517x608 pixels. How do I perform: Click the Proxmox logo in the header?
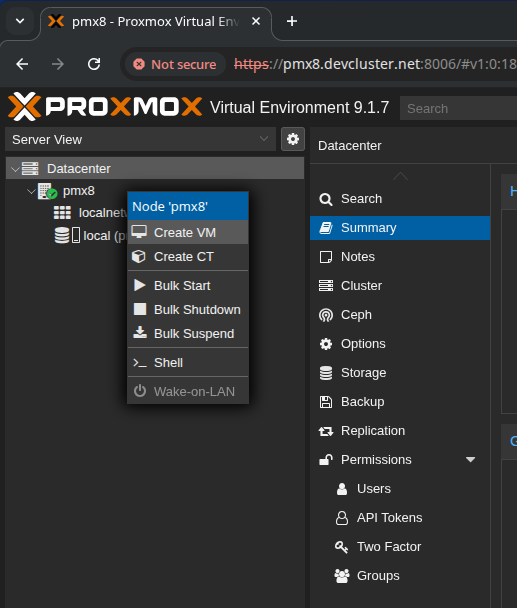pyautogui.click(x=105, y=107)
